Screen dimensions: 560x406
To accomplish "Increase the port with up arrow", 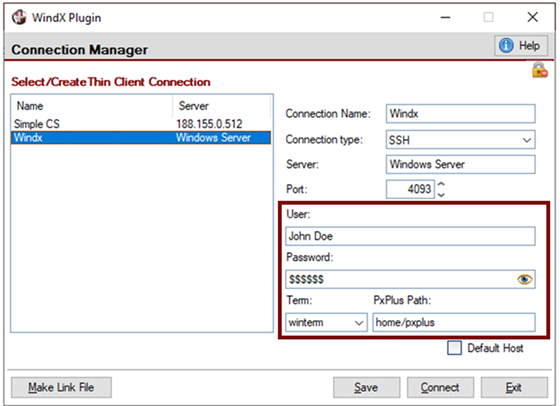I will [x=441, y=184].
